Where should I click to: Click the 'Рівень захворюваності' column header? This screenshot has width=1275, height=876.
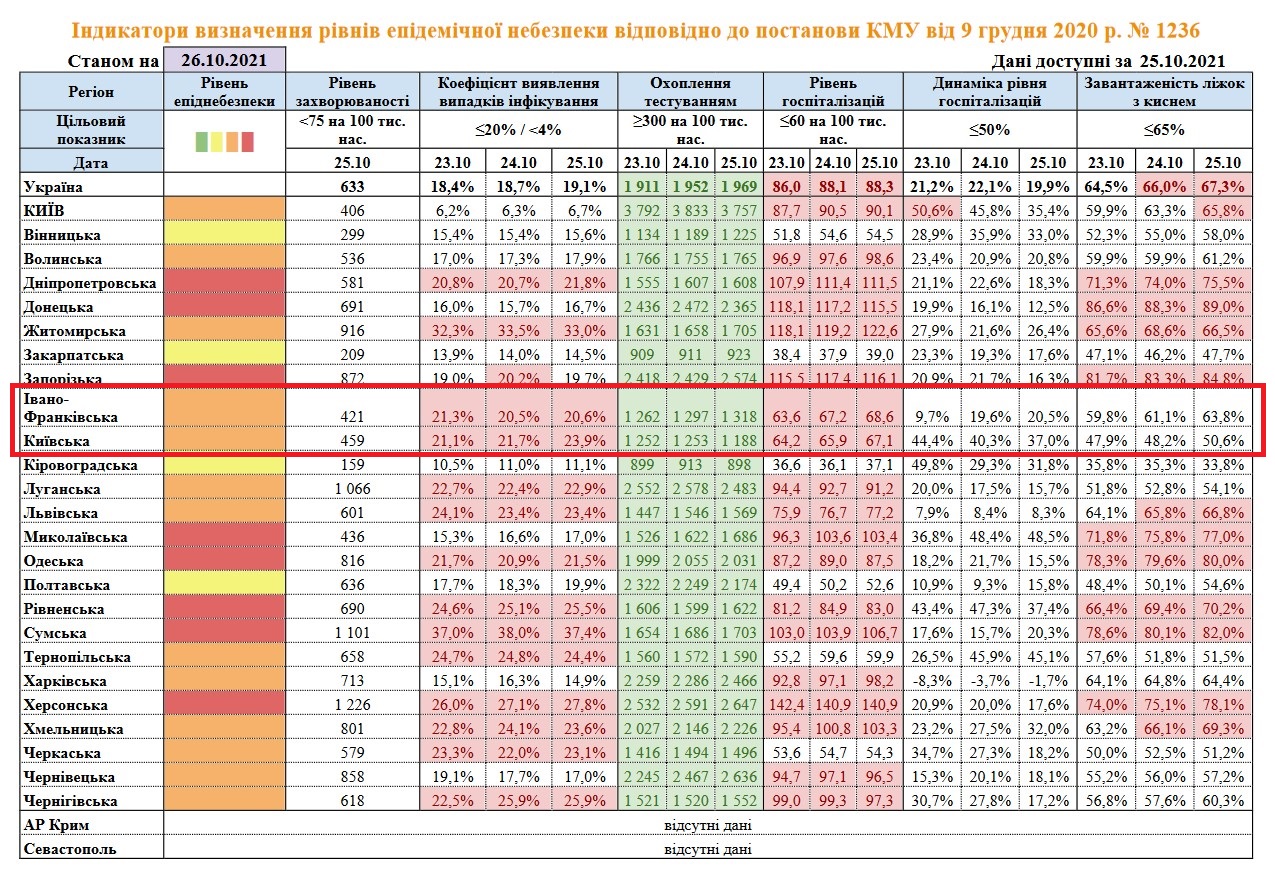pos(353,92)
